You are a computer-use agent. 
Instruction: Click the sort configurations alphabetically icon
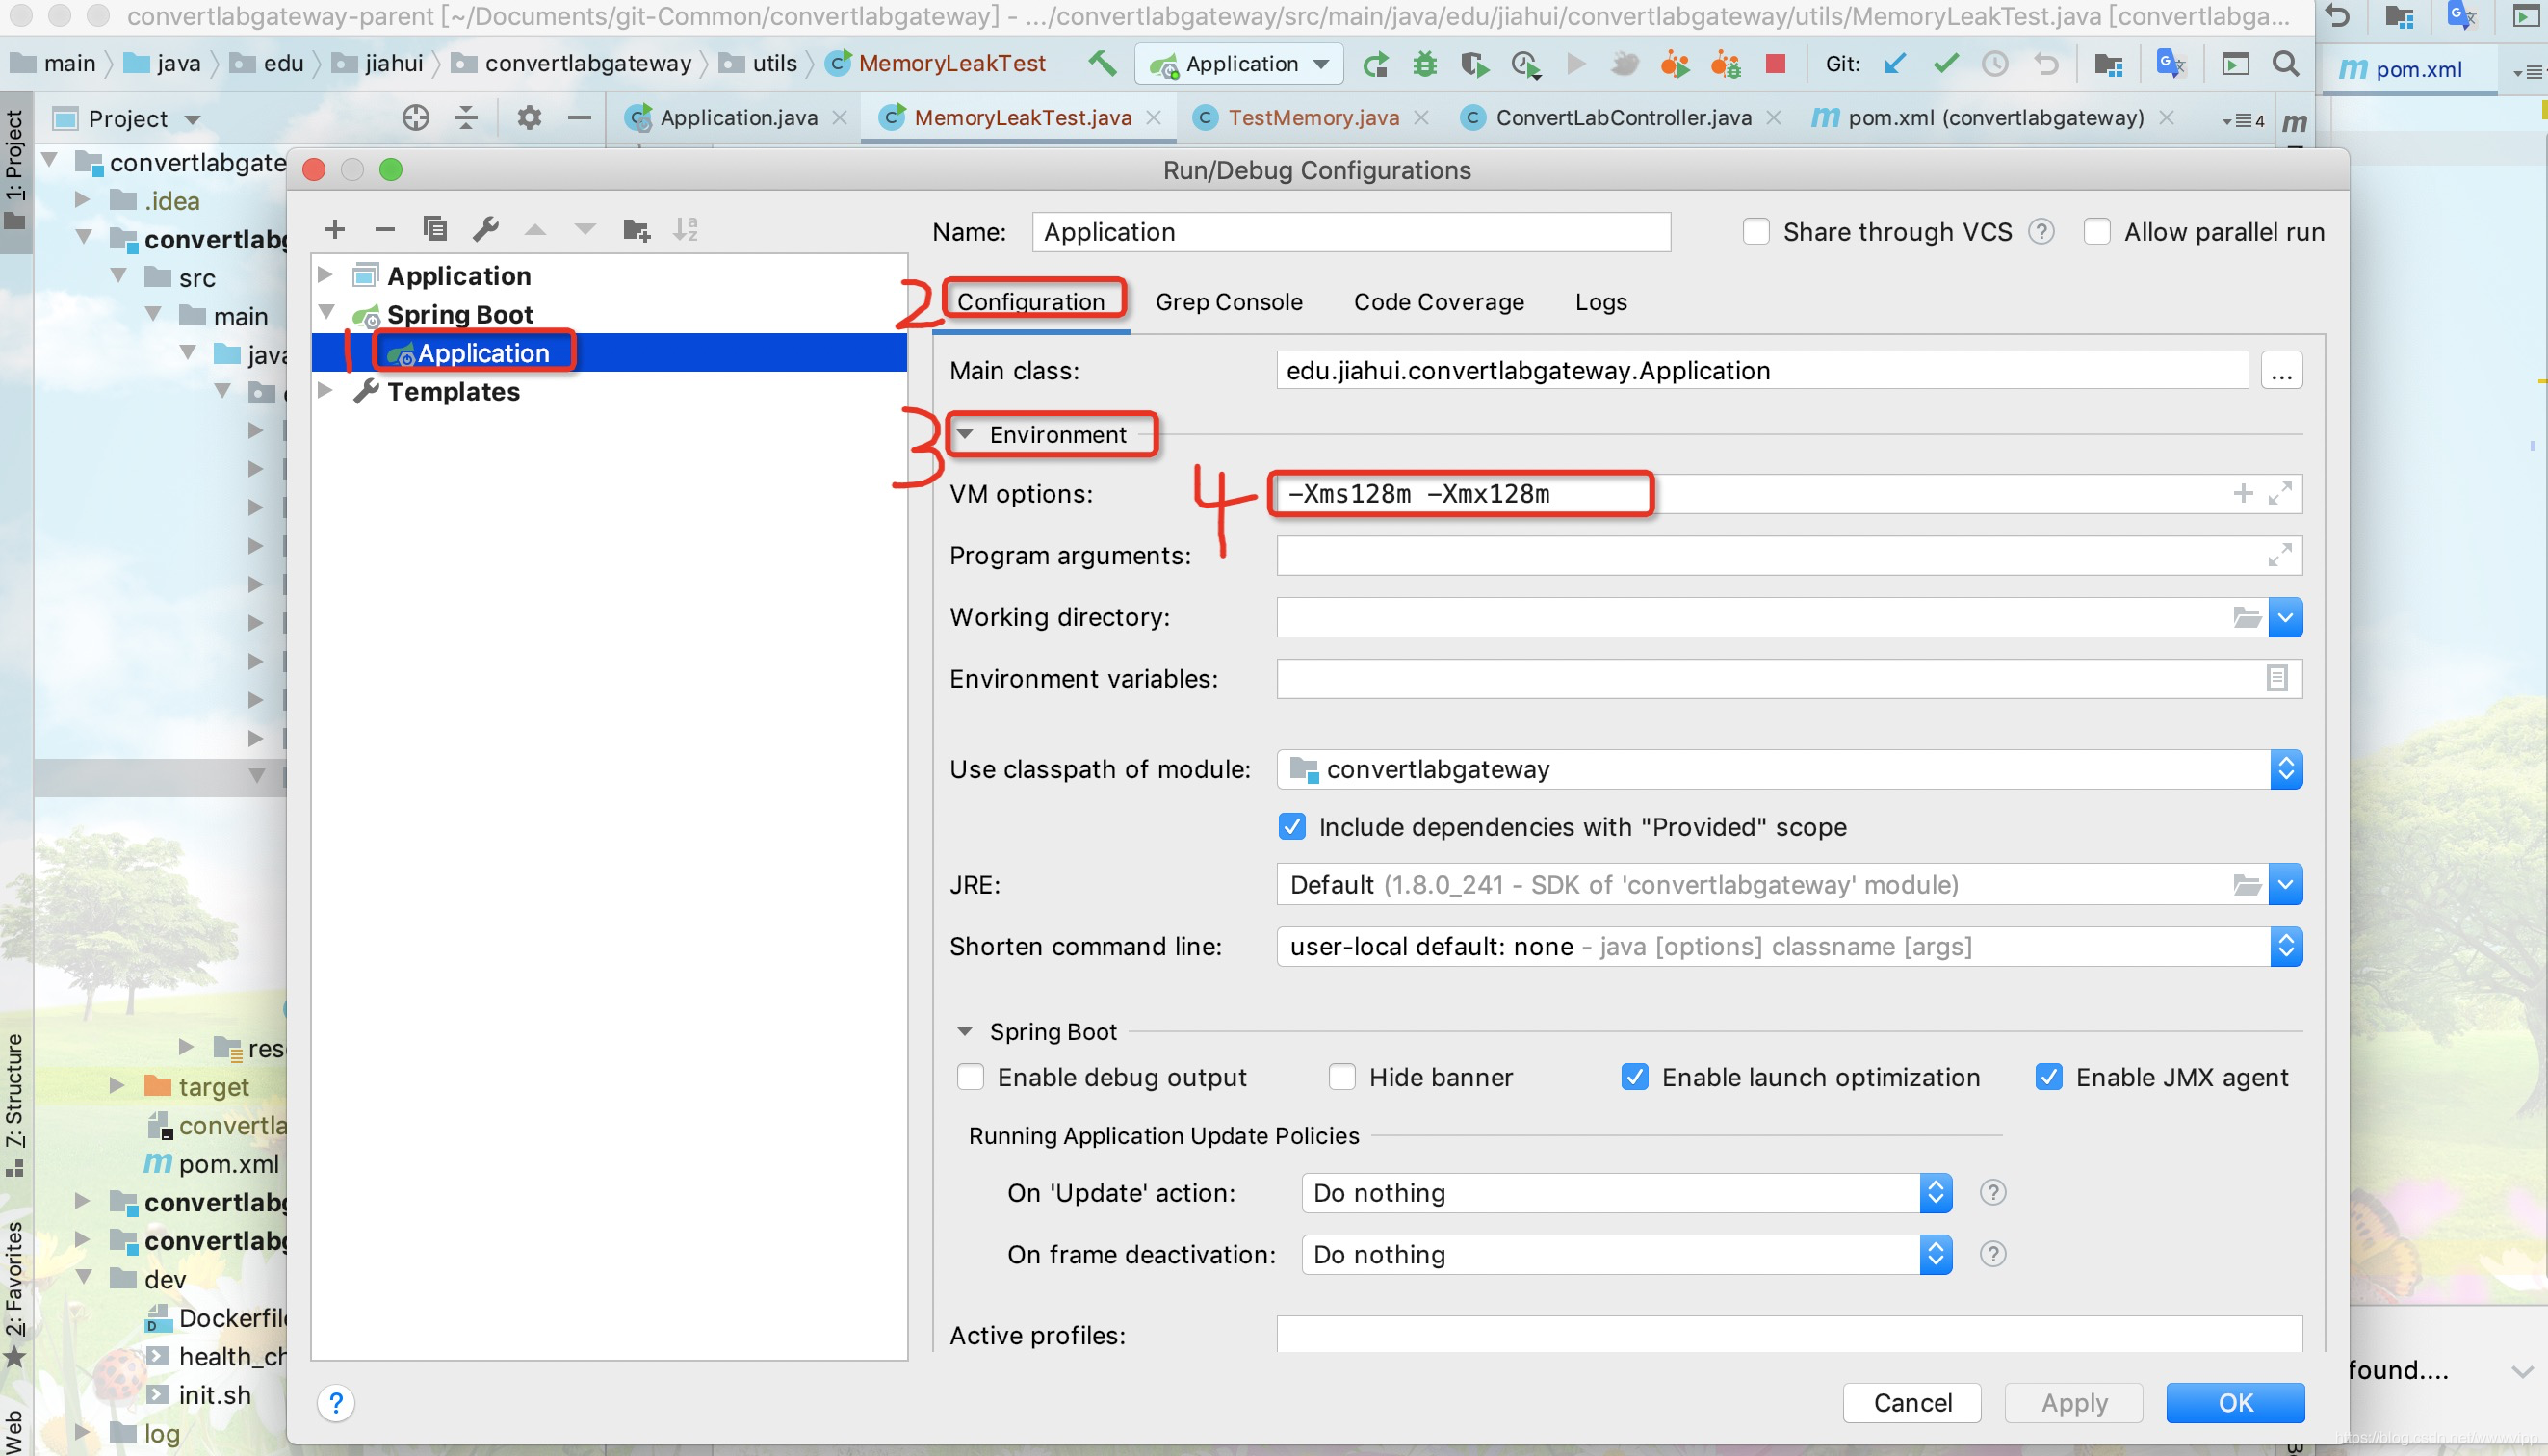point(686,230)
